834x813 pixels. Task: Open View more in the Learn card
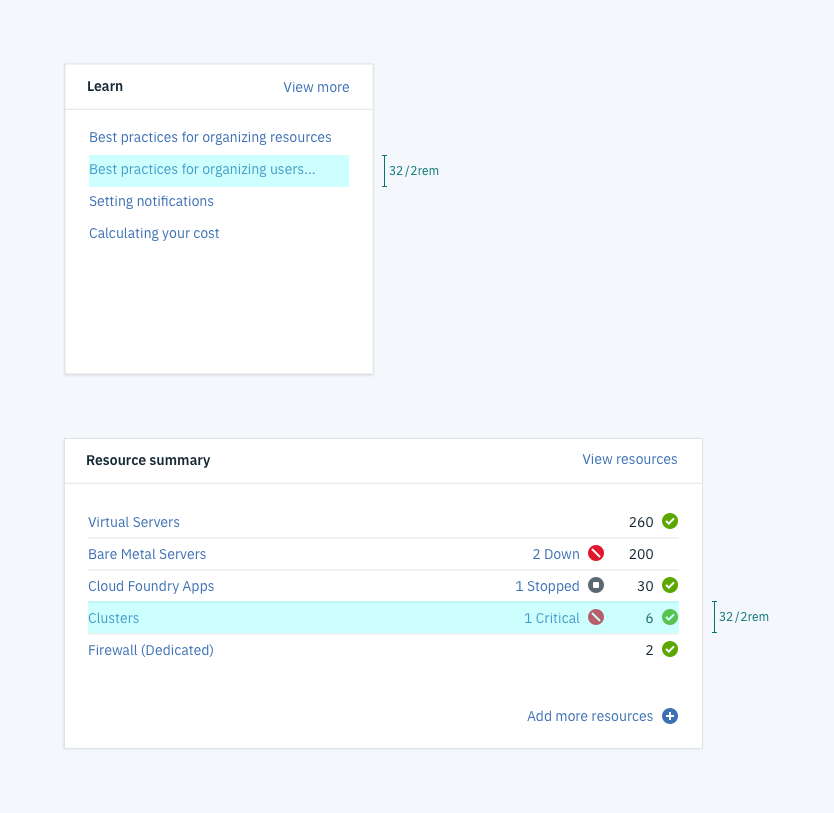point(316,87)
